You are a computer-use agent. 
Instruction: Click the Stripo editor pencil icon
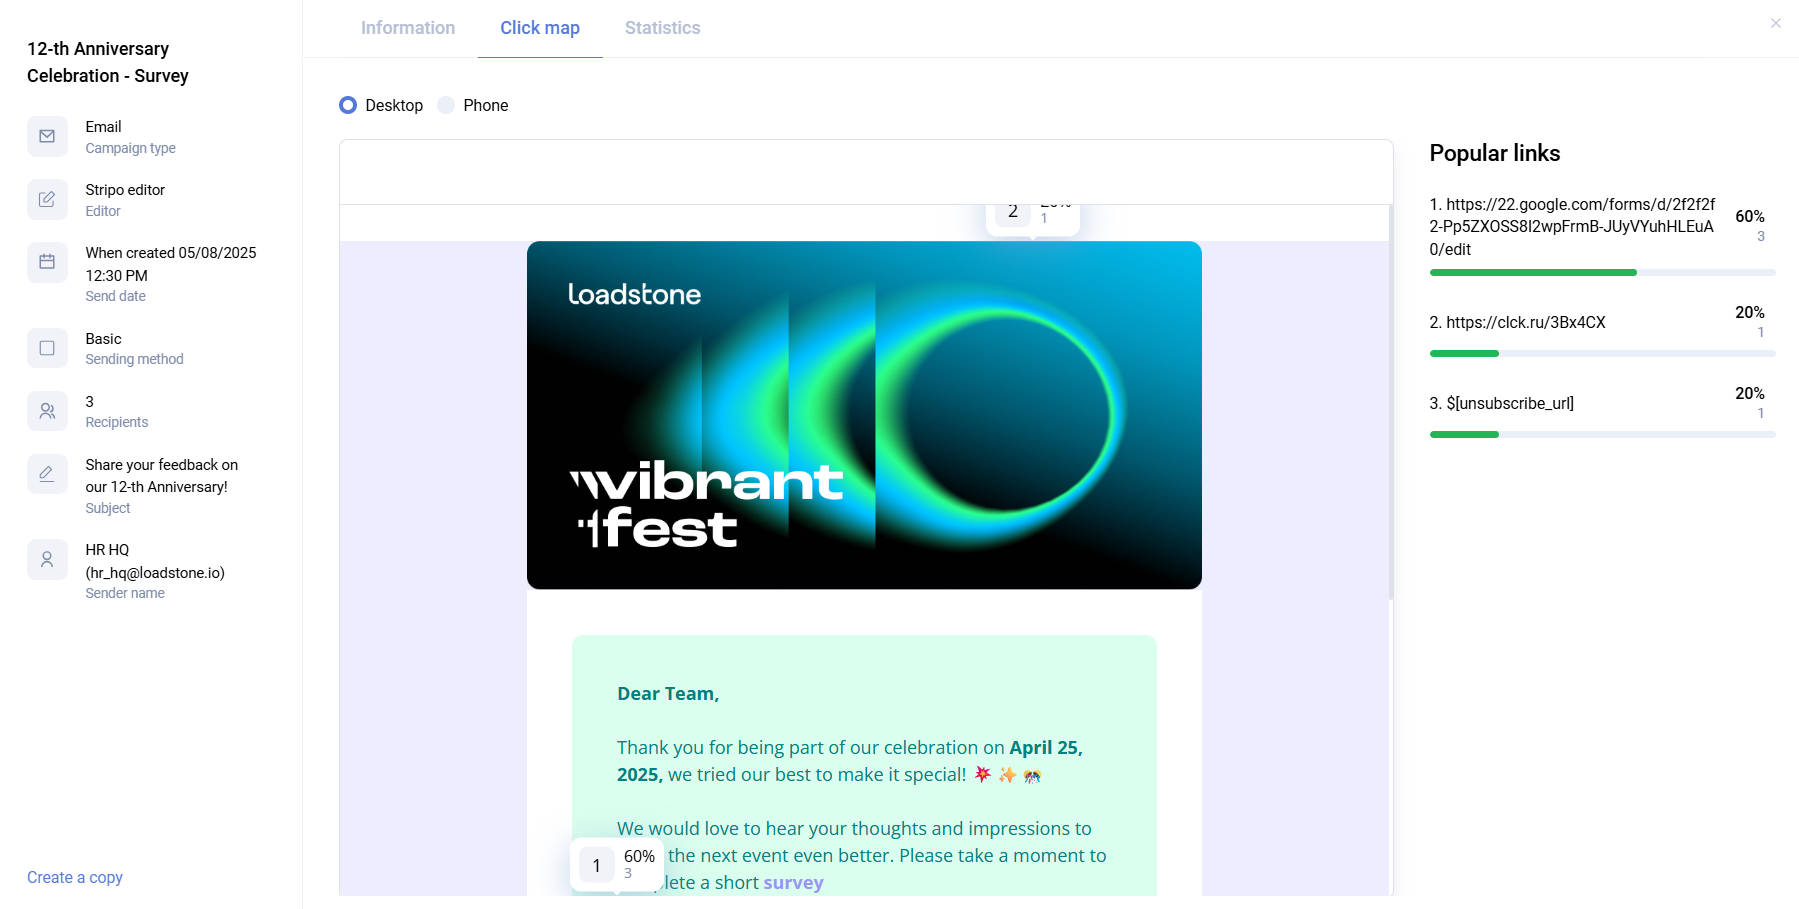pyautogui.click(x=47, y=200)
